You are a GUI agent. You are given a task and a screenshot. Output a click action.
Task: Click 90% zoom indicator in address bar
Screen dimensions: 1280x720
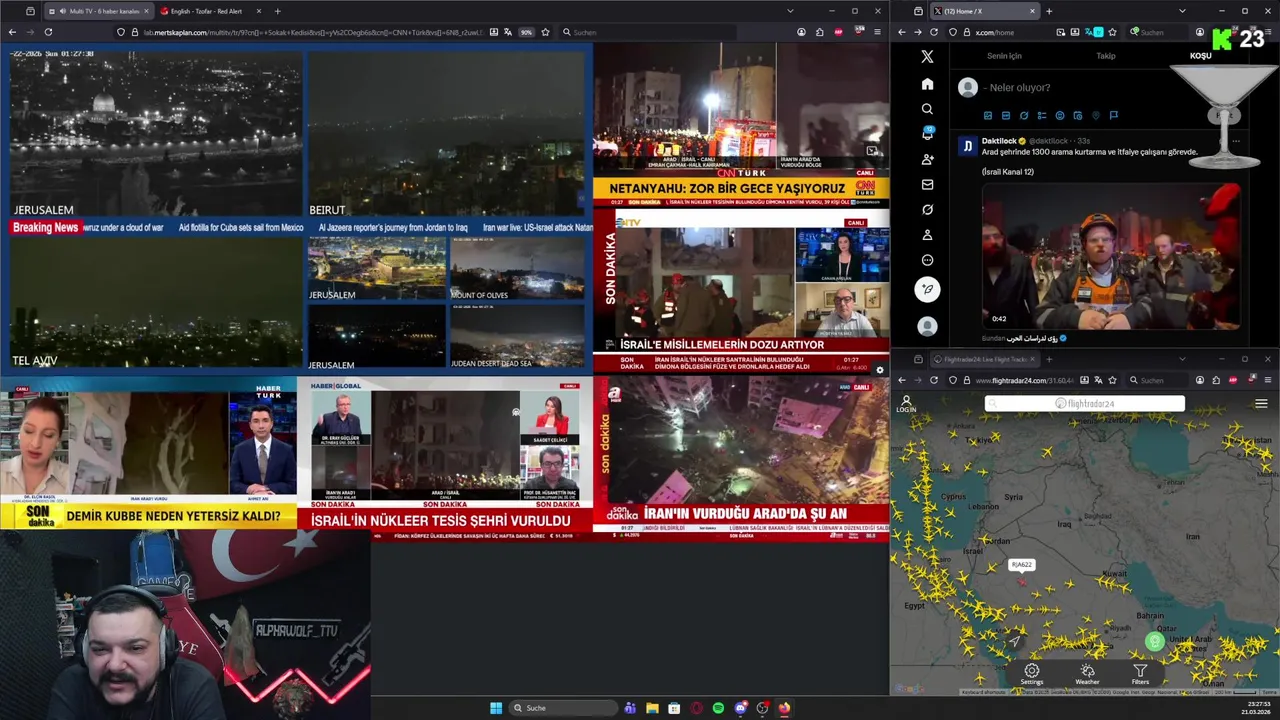point(526,32)
